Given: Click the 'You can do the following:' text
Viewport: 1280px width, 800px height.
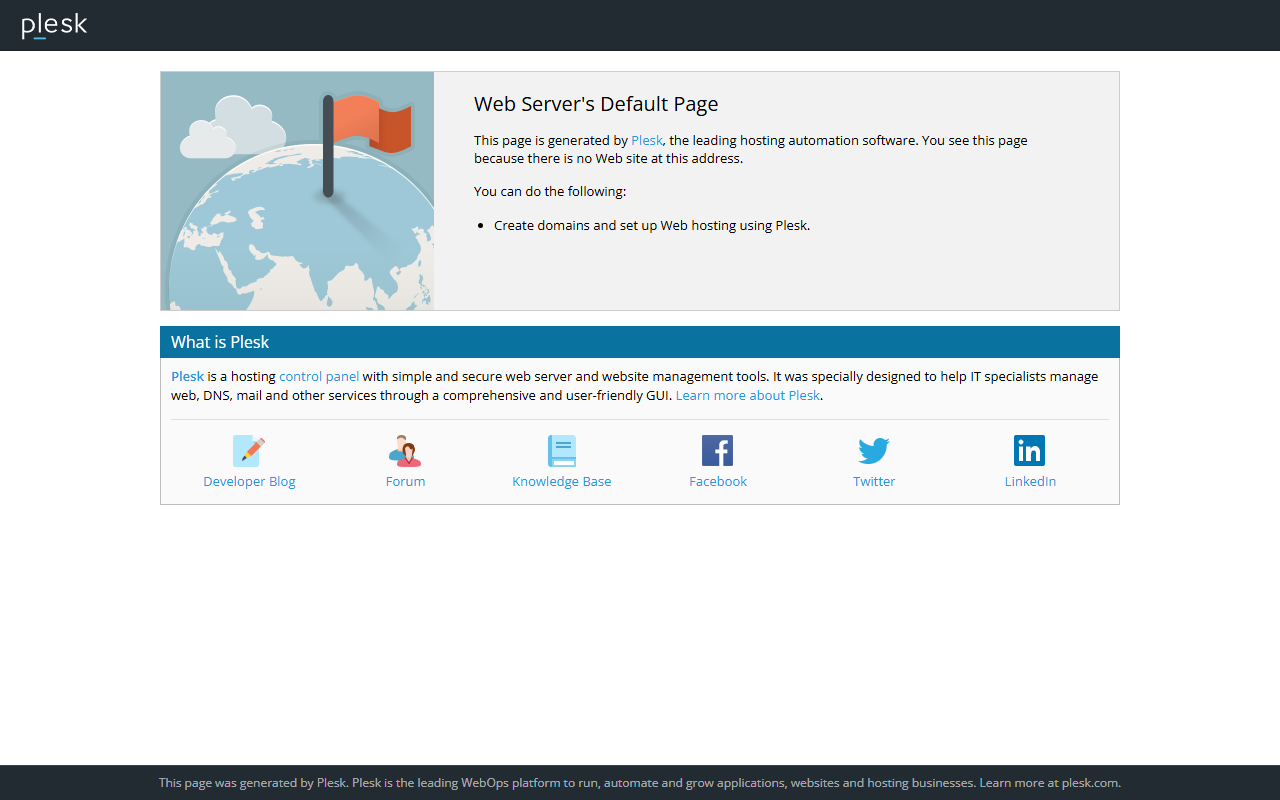Looking at the screenshot, I should tap(550, 191).
